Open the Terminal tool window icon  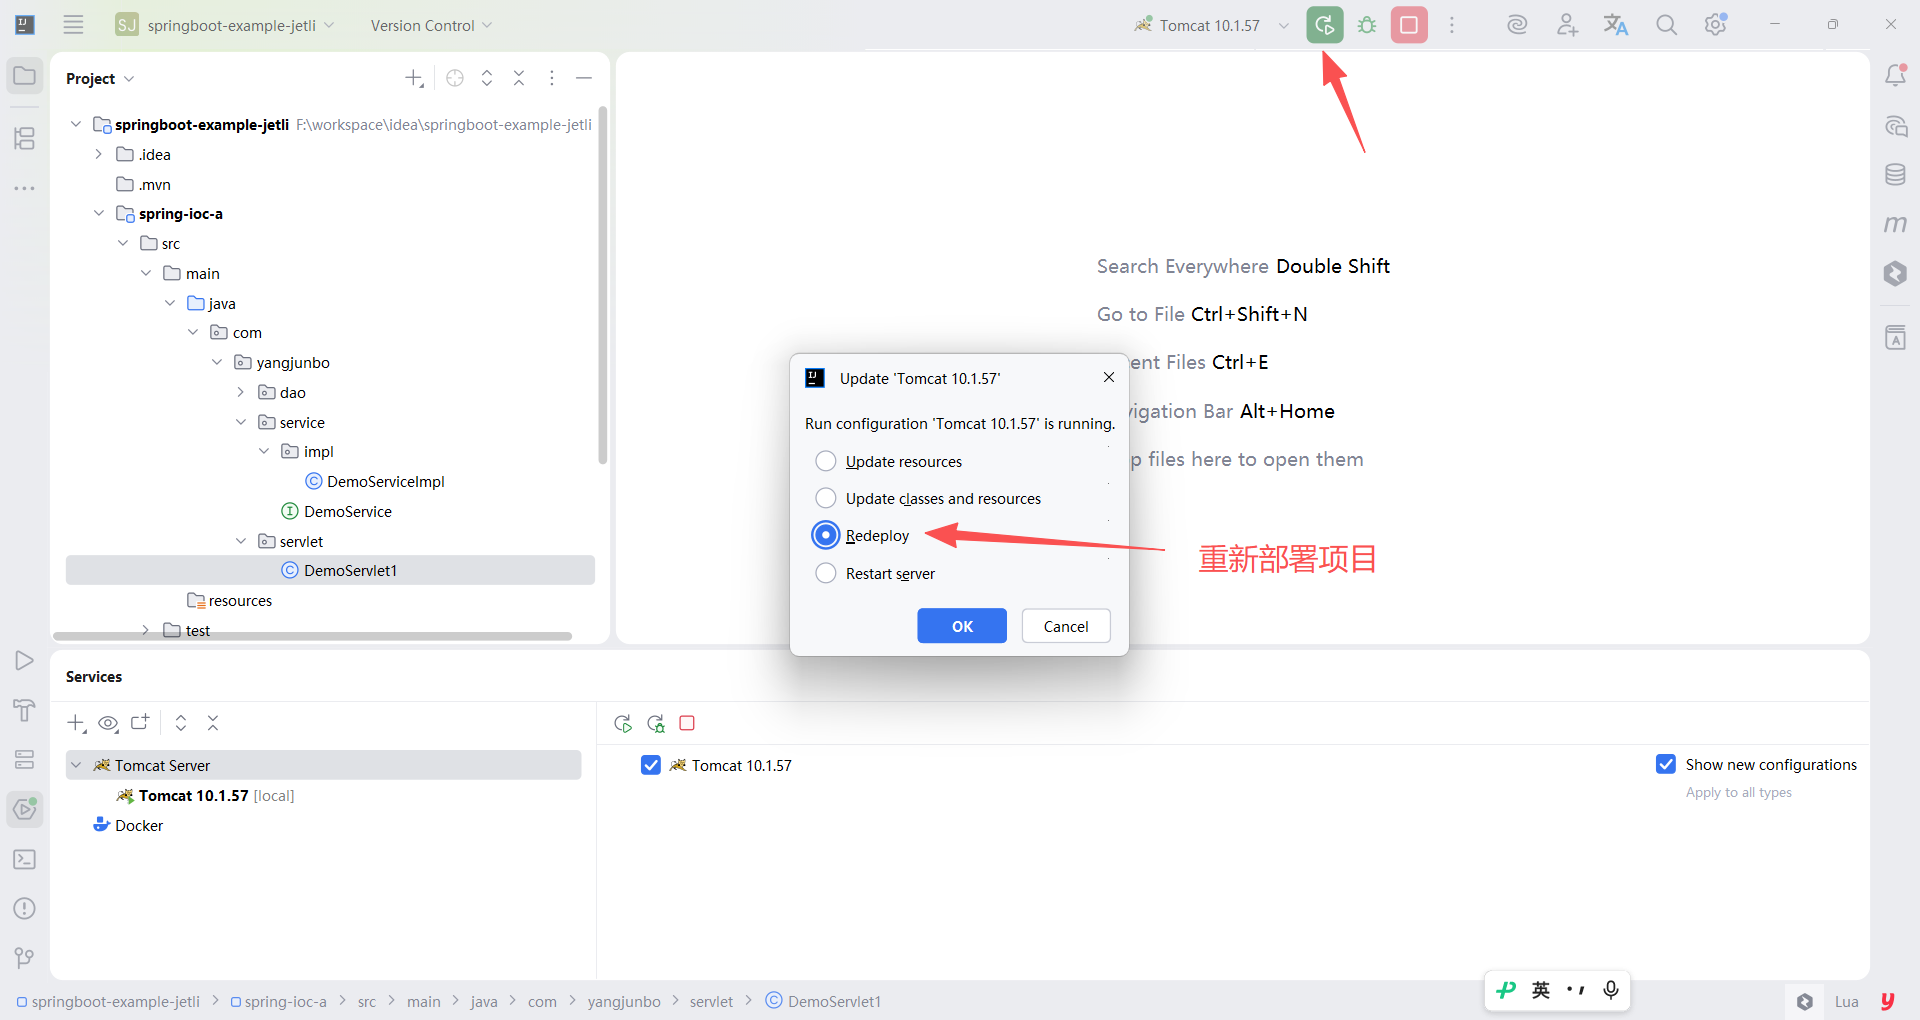[x=25, y=859]
